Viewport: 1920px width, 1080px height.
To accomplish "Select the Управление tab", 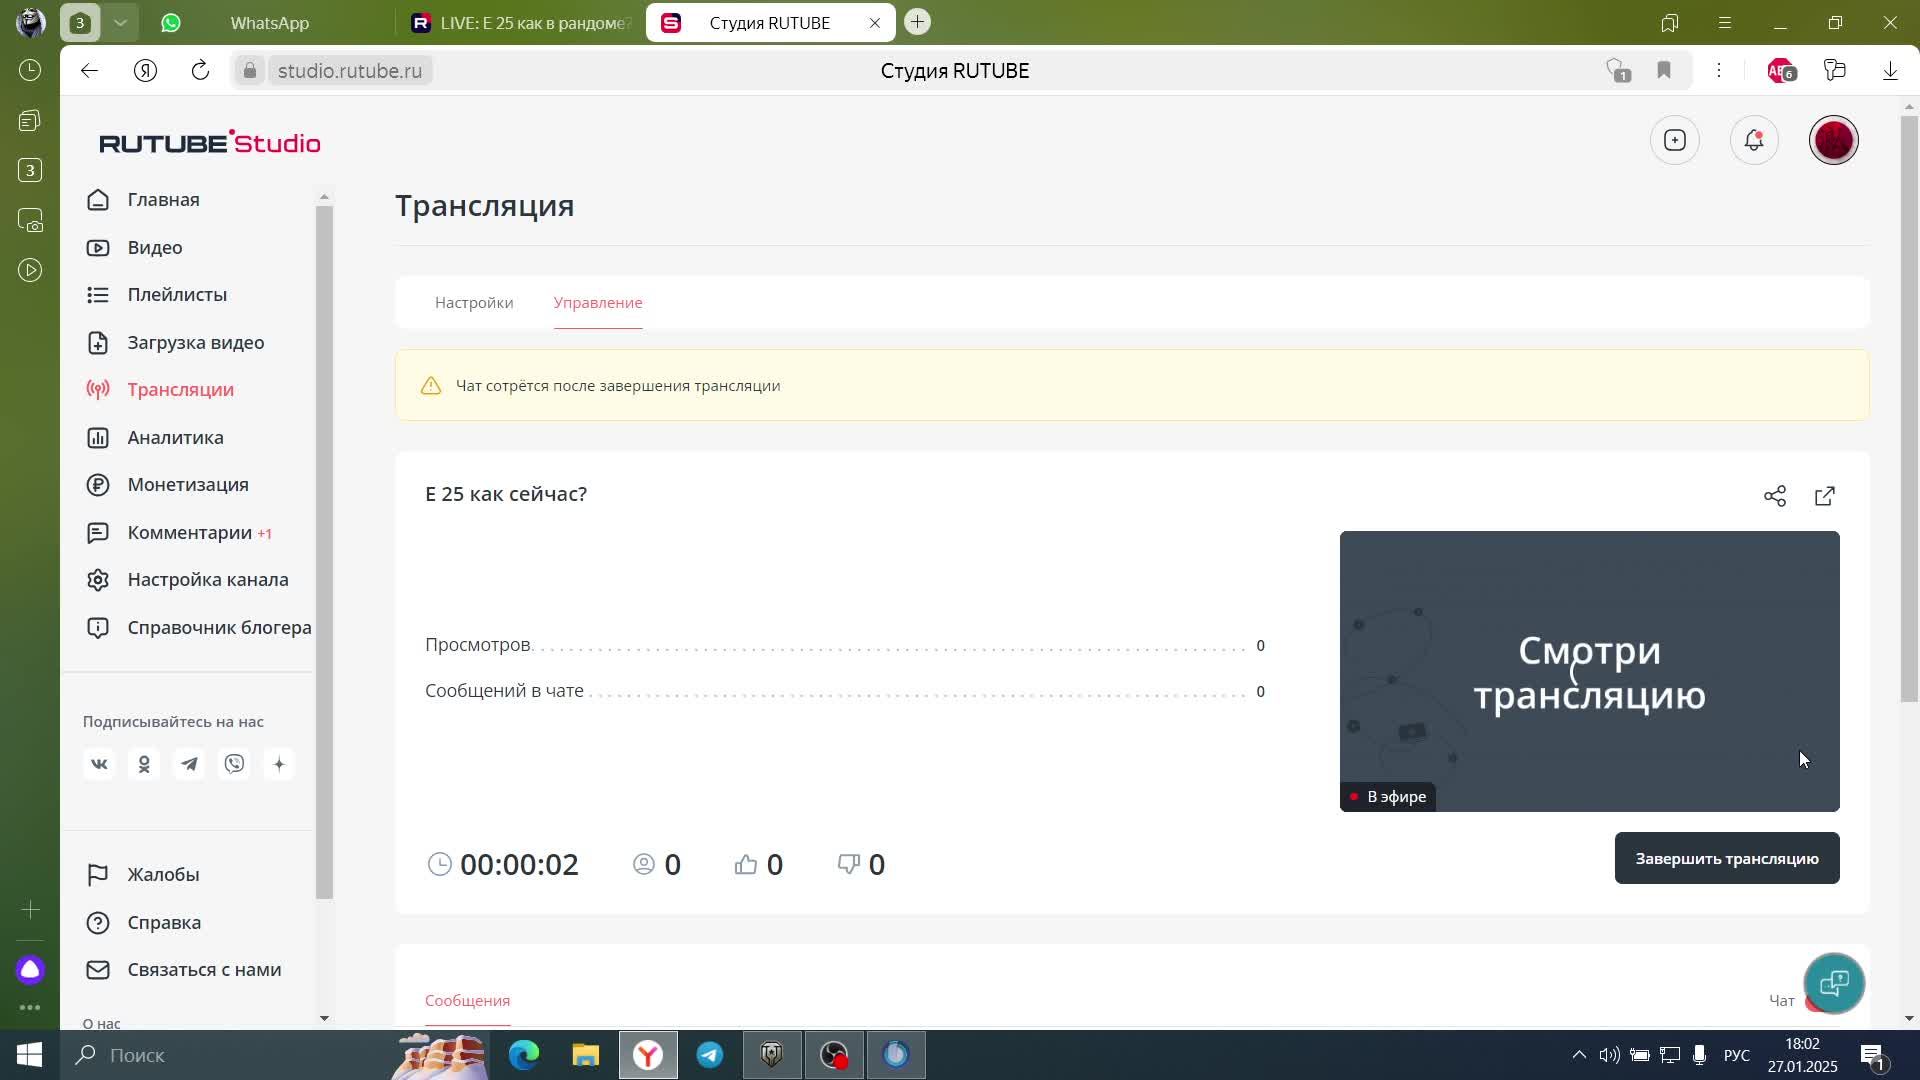I will [x=598, y=303].
